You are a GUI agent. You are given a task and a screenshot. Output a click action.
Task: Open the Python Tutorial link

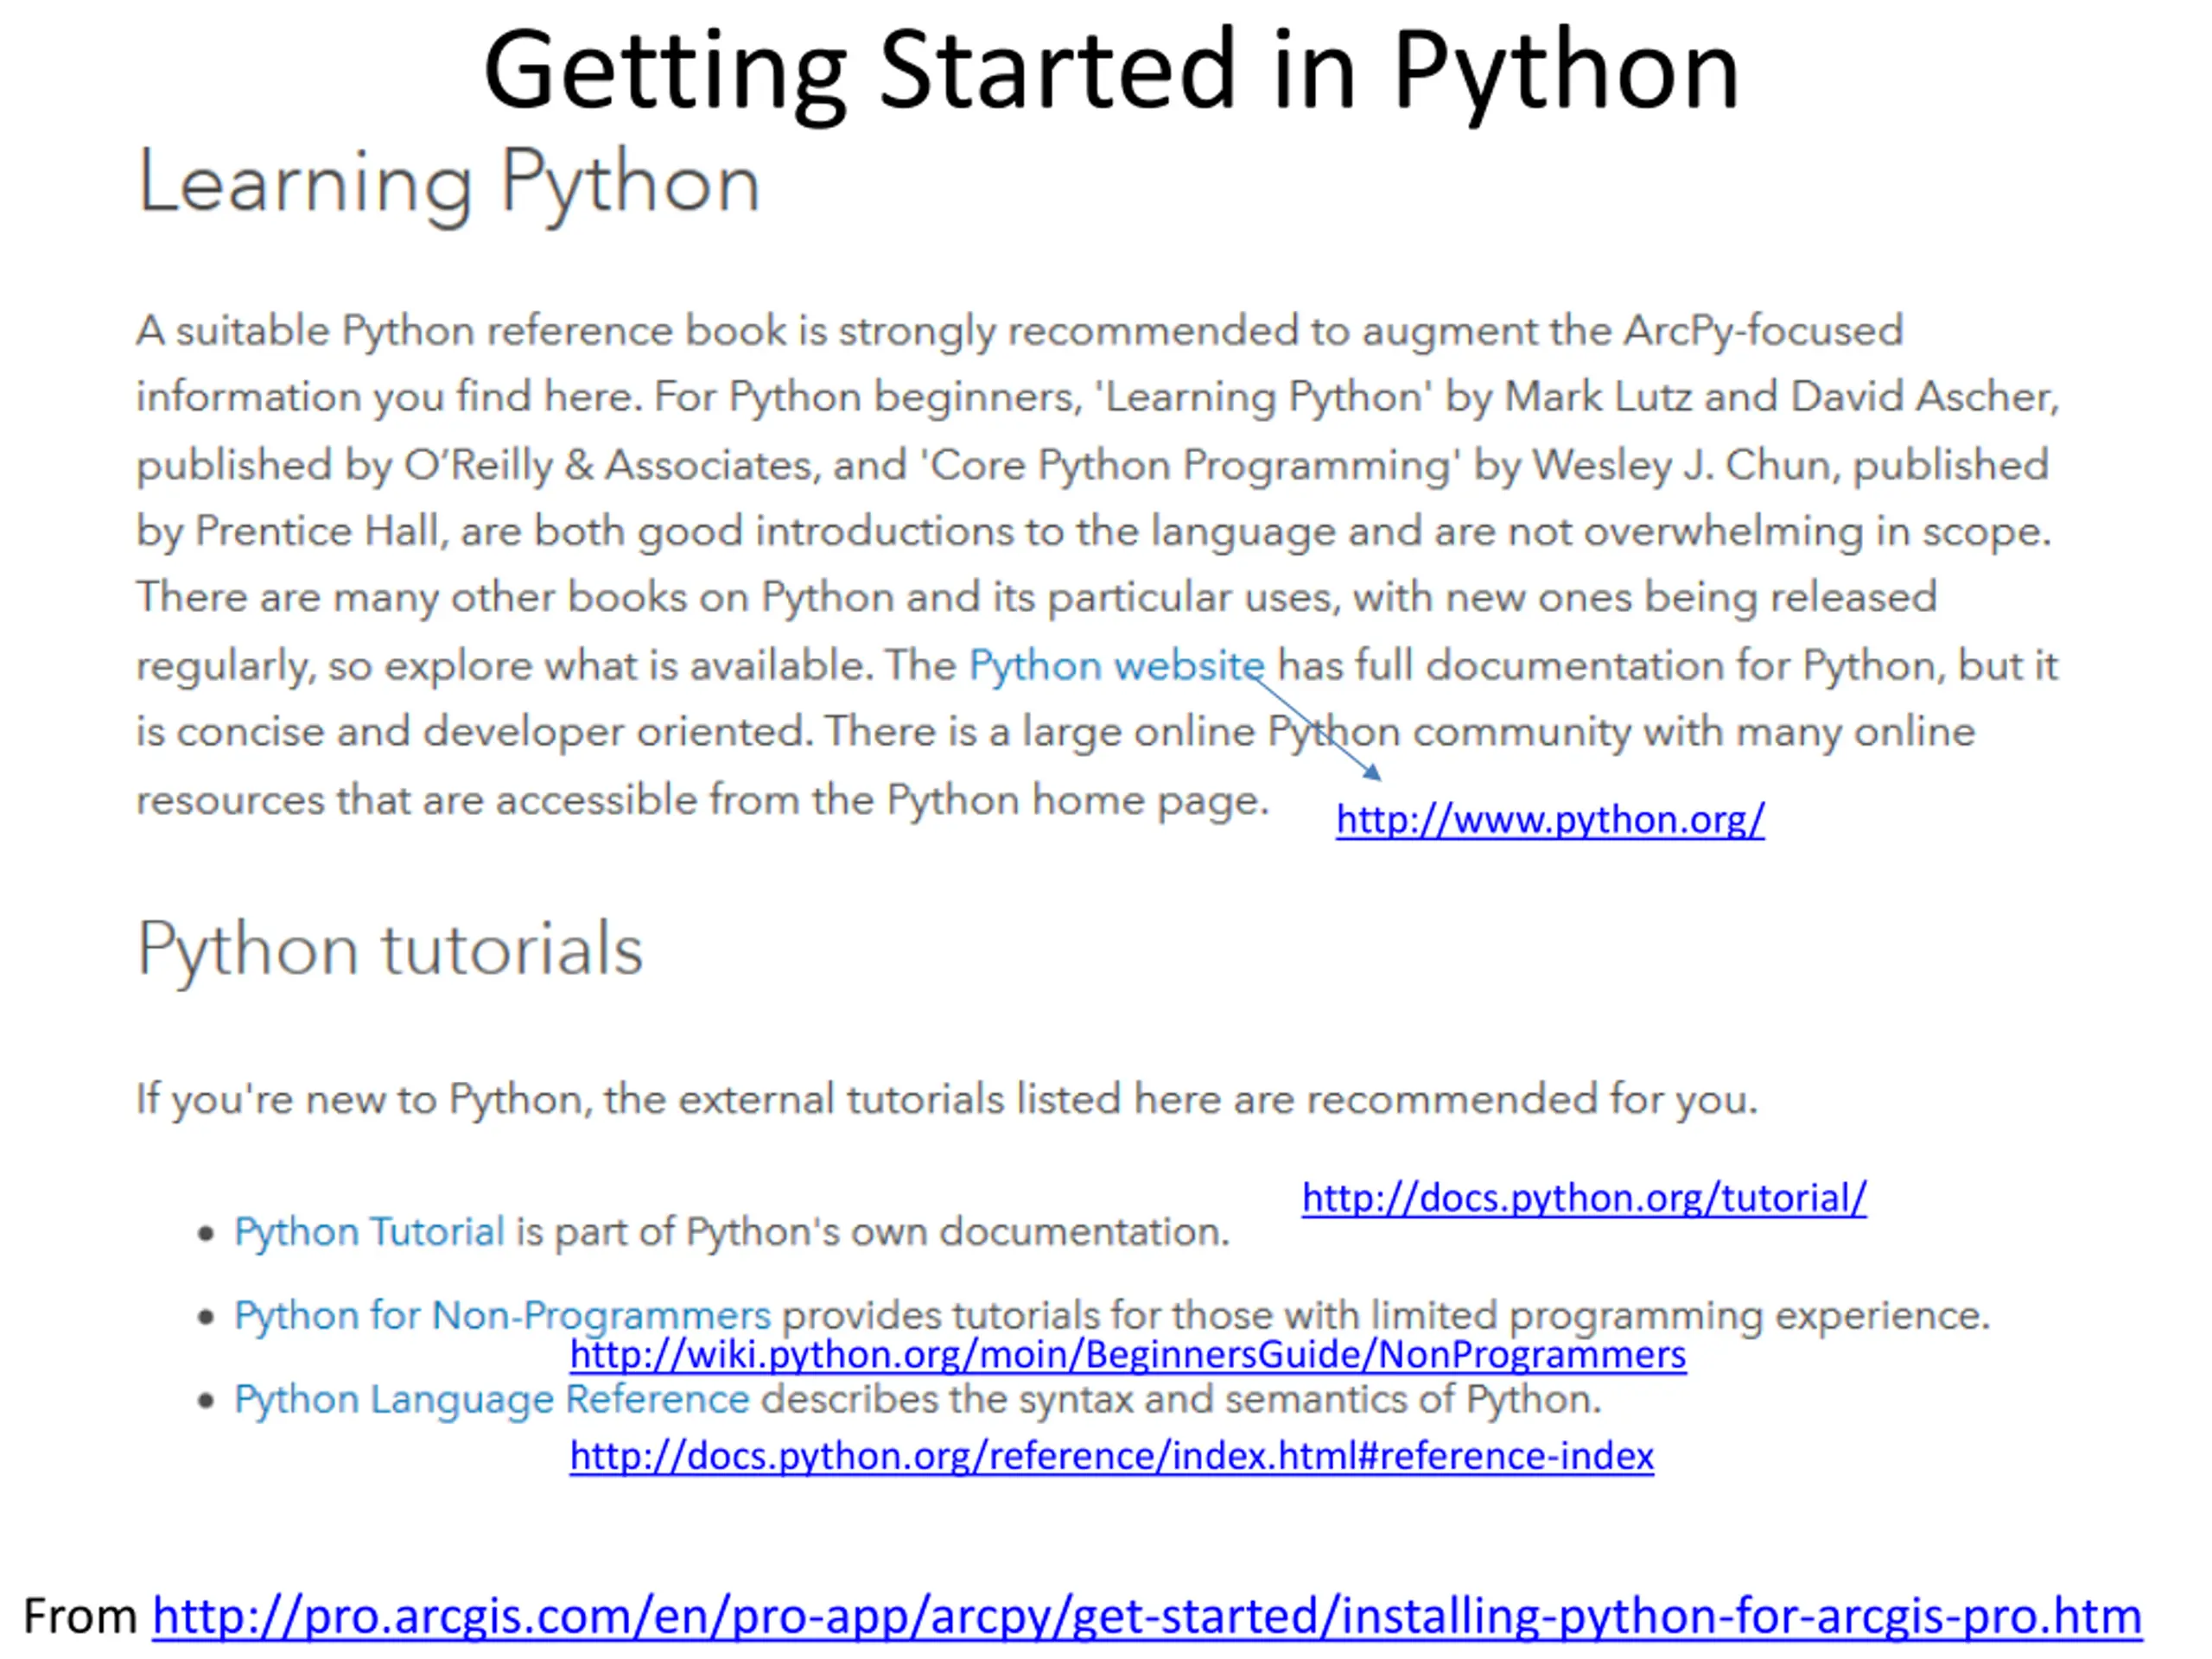[369, 1232]
